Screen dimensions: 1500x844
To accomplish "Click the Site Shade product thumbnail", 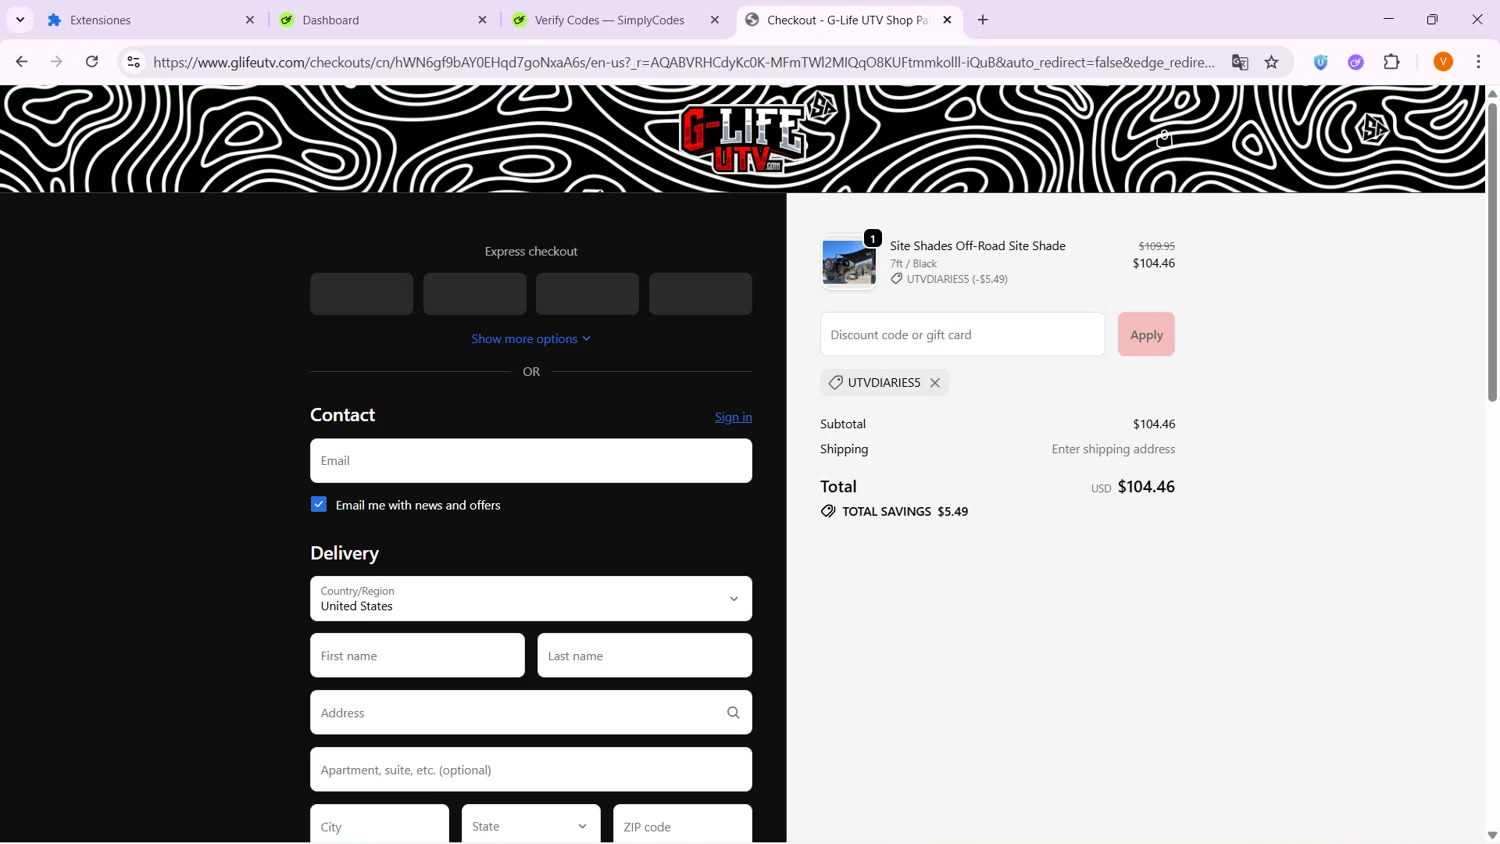I will (849, 262).
